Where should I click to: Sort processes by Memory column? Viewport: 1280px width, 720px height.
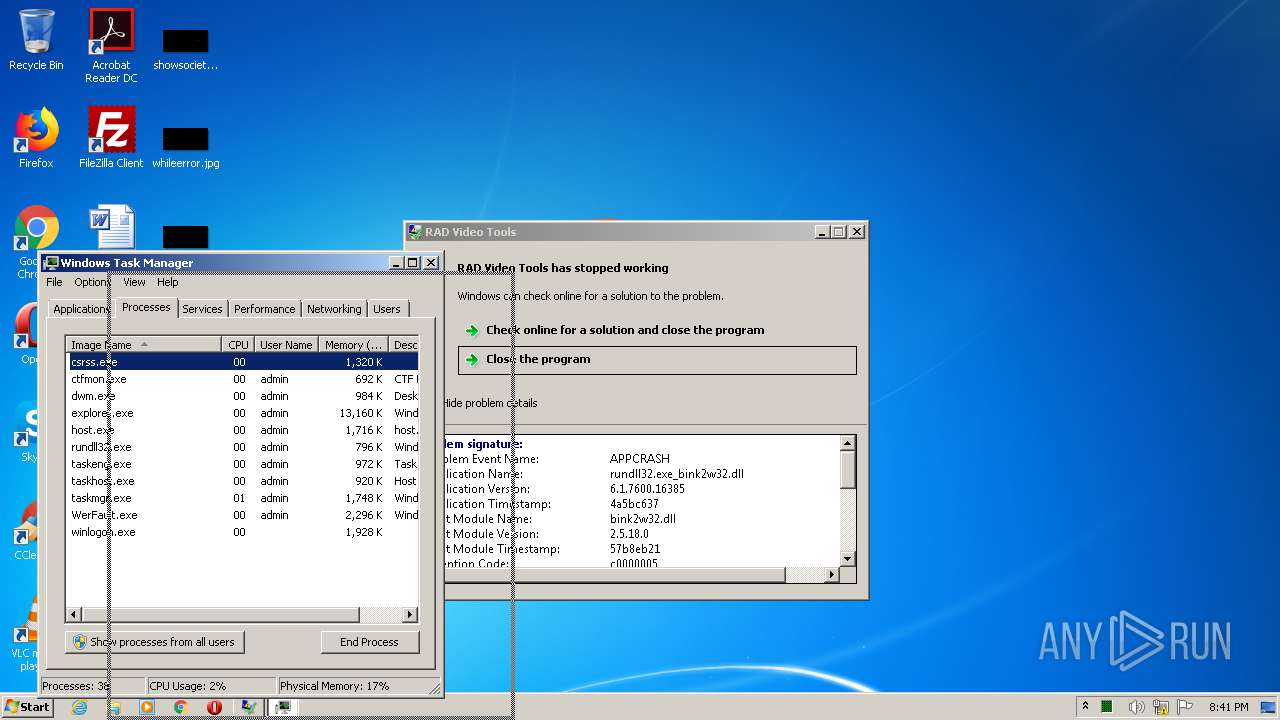pos(354,345)
